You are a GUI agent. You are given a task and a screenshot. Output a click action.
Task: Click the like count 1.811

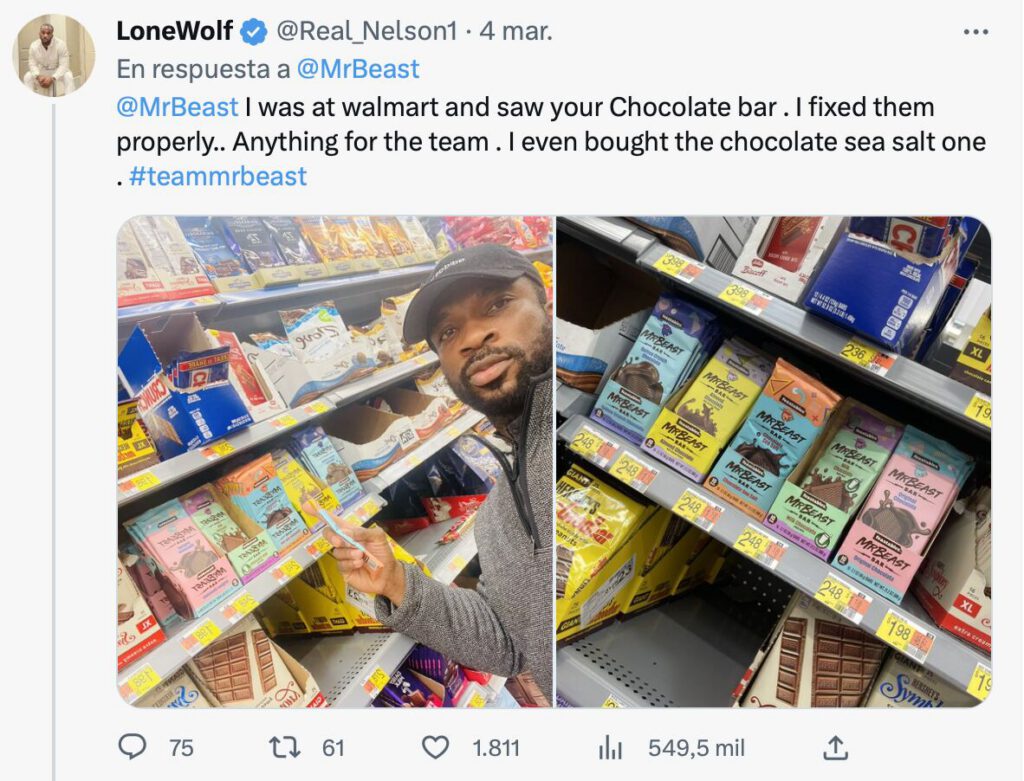point(497,747)
